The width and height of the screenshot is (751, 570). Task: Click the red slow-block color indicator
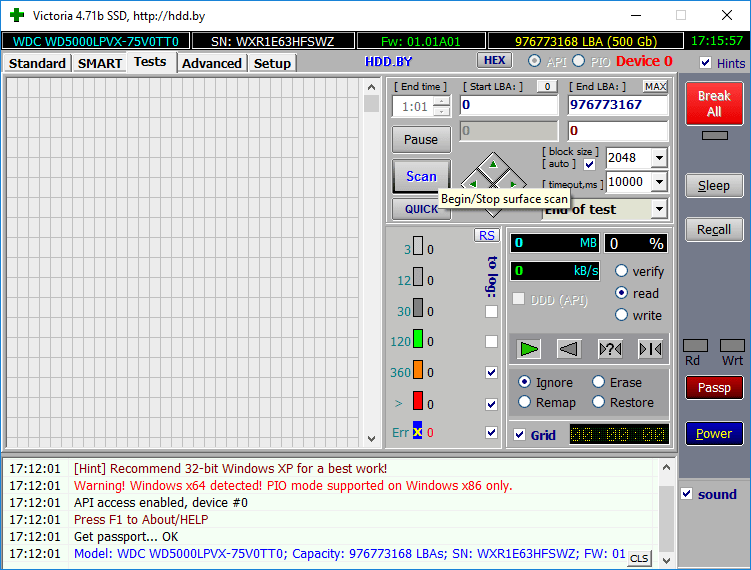pyautogui.click(x=418, y=400)
